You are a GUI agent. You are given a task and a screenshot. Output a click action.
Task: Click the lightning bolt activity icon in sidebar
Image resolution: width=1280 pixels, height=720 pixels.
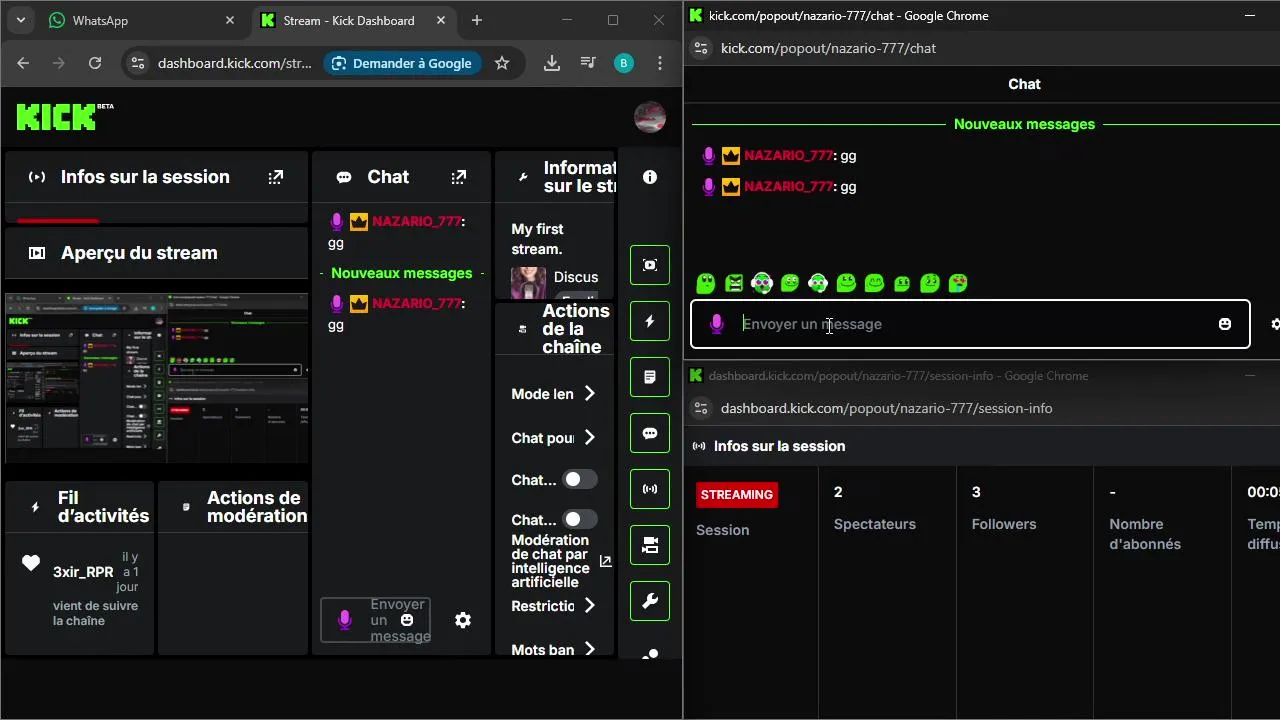point(650,321)
